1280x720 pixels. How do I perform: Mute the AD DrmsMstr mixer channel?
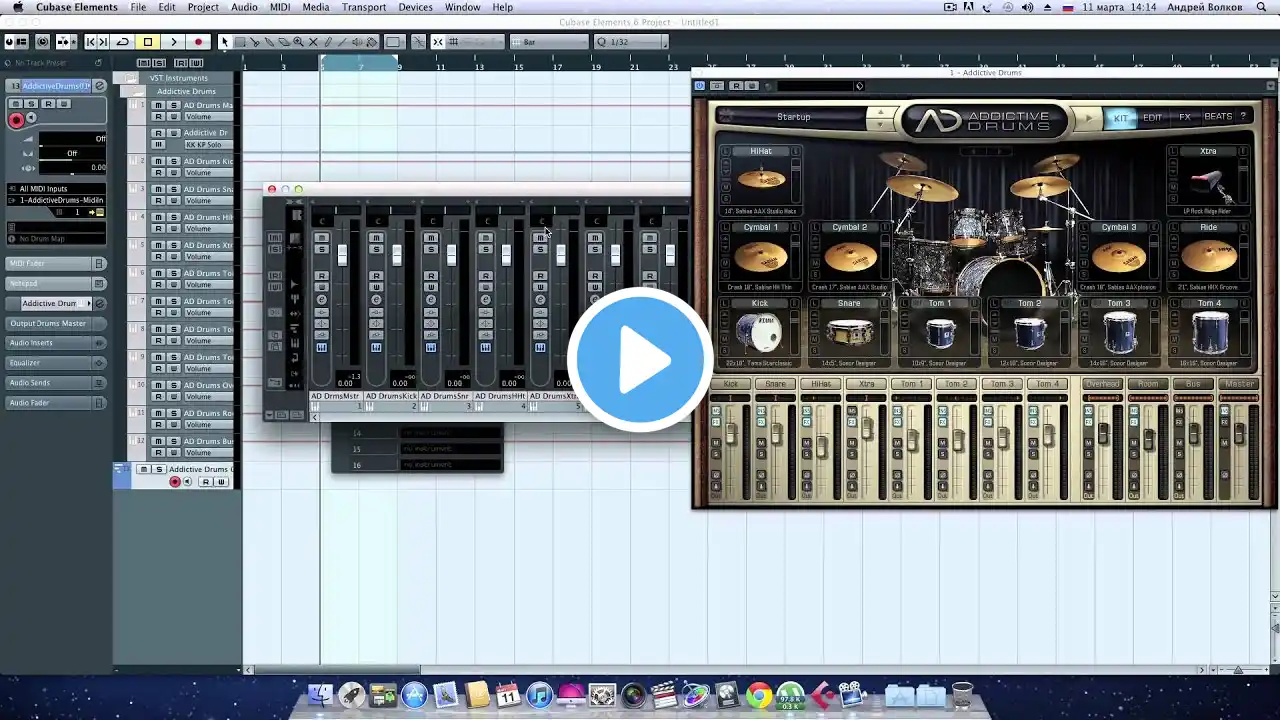[x=321, y=238]
